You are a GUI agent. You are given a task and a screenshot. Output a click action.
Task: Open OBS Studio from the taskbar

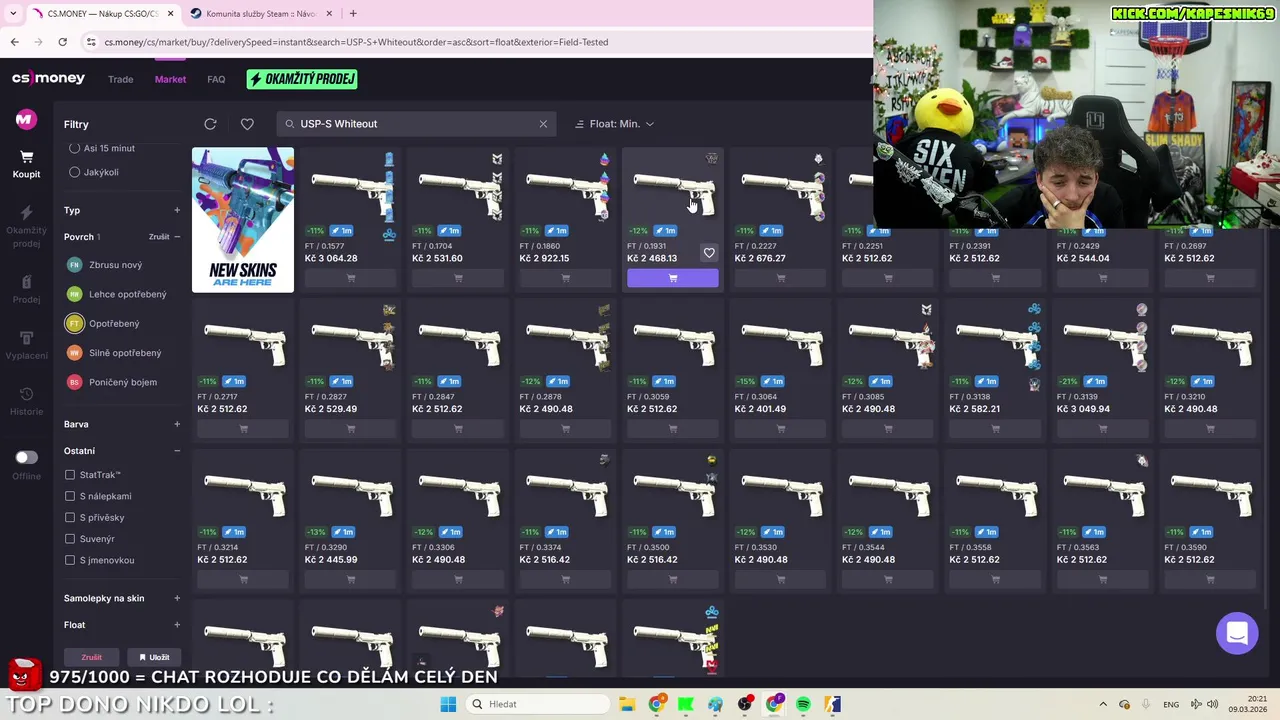coord(745,704)
